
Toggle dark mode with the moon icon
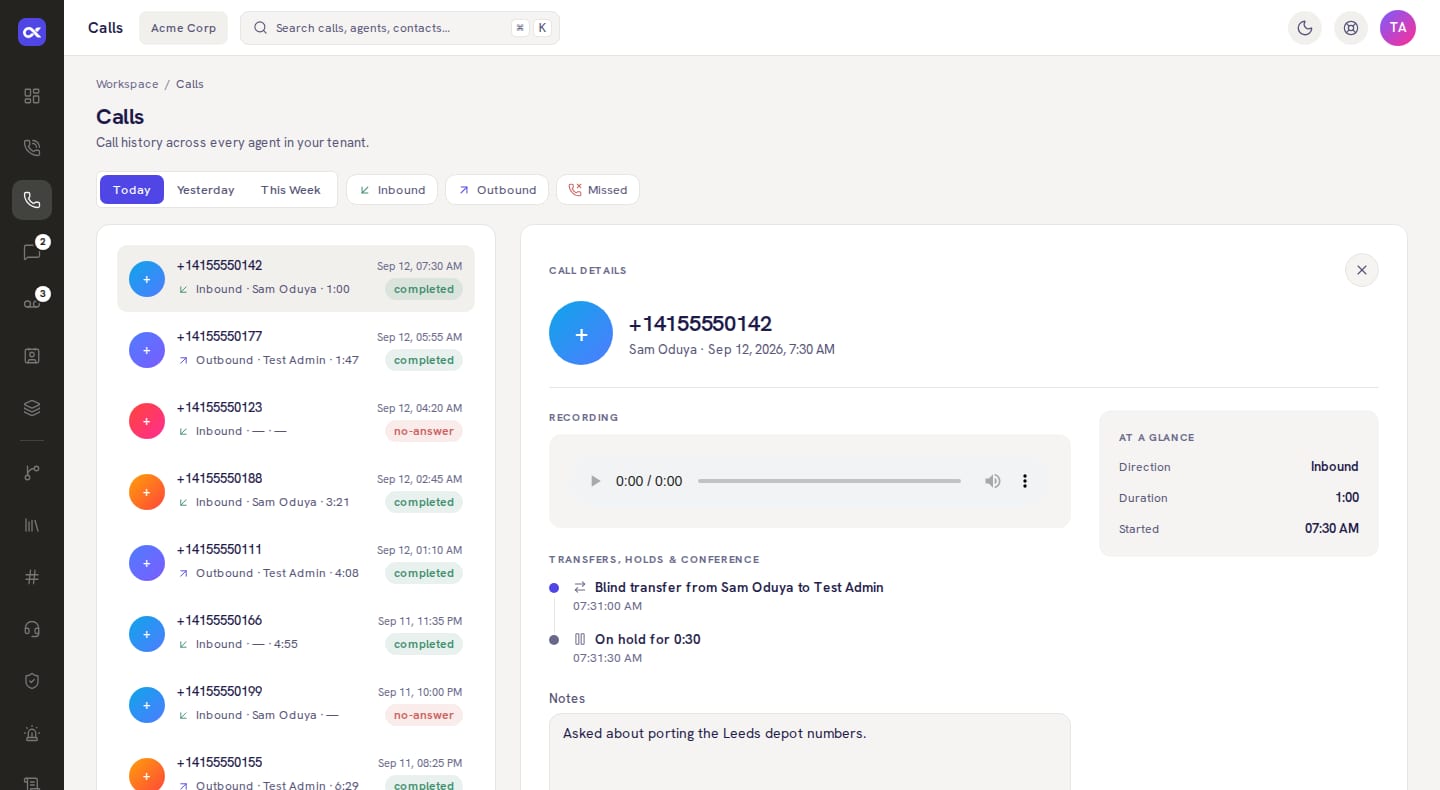(x=1305, y=28)
